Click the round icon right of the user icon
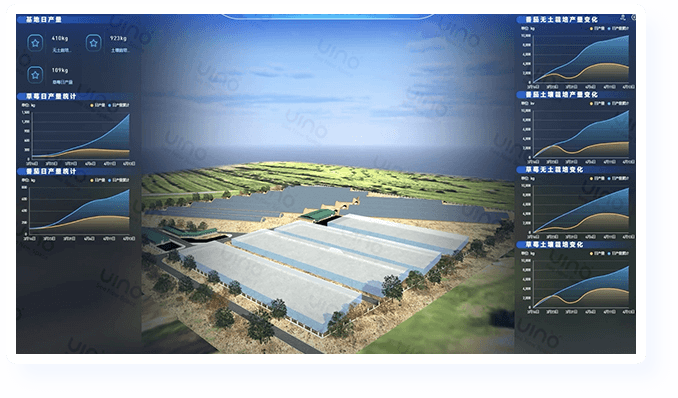The width and height of the screenshot is (678, 398). point(633,17)
